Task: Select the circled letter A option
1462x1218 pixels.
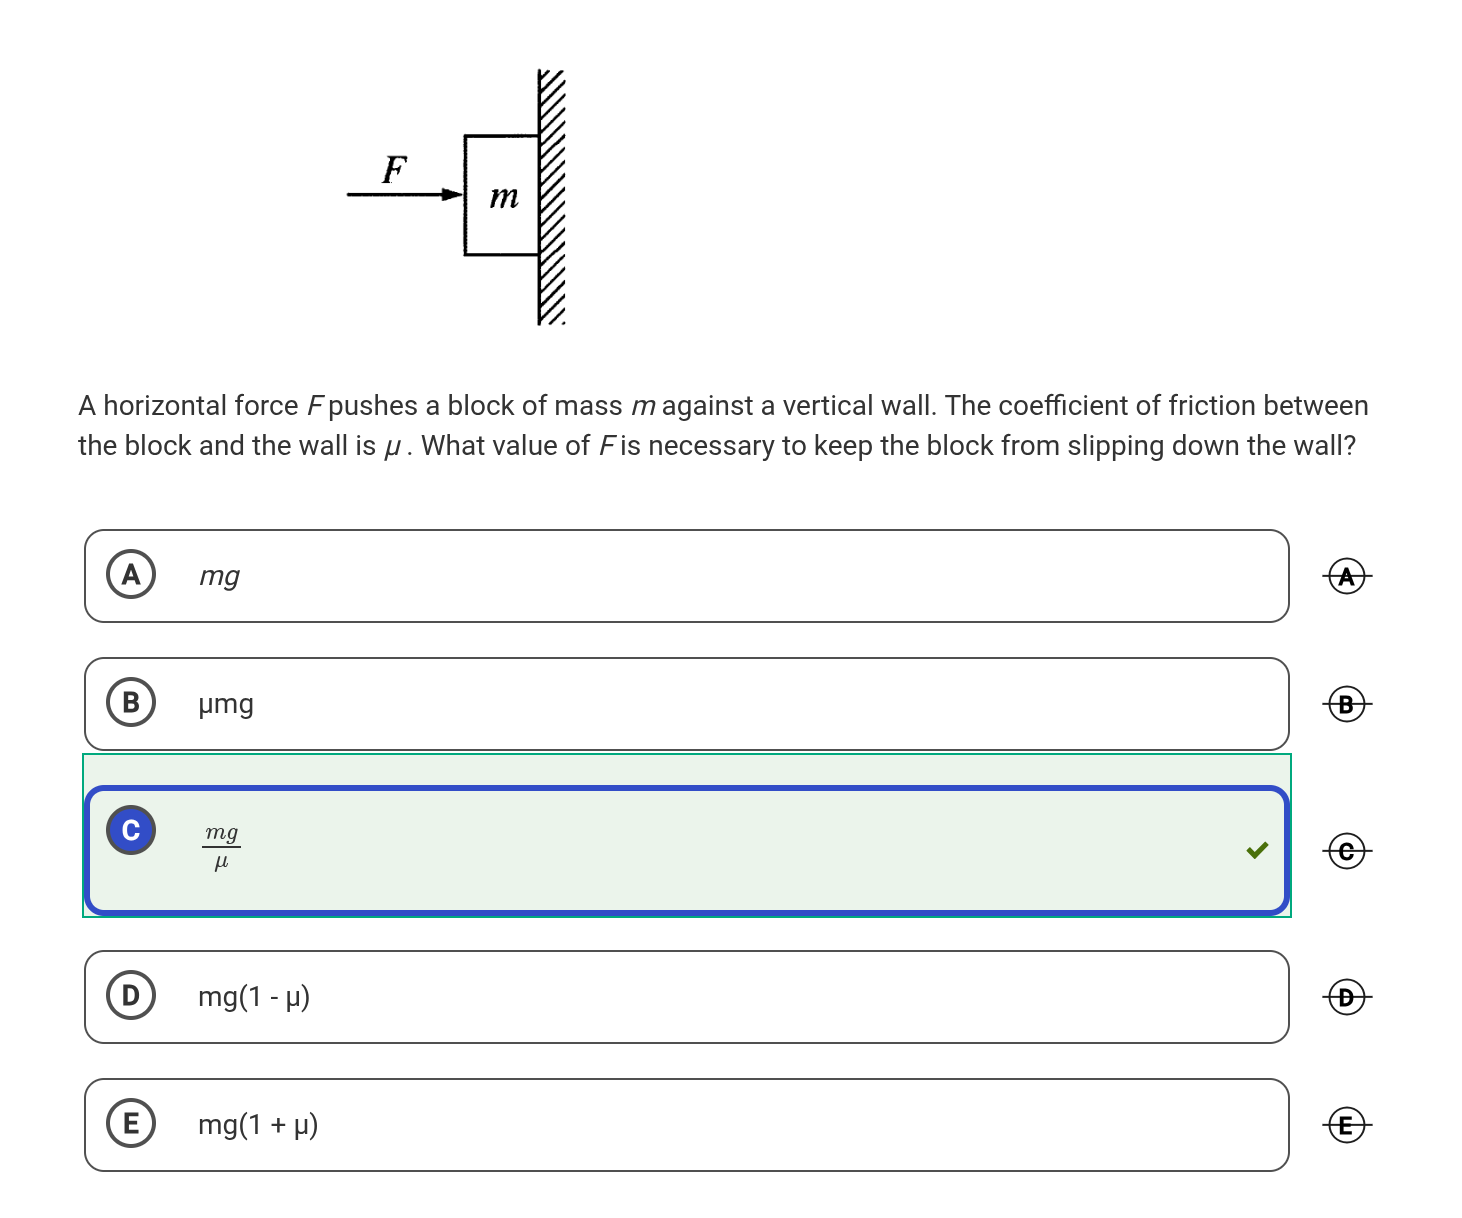Action: pos(131,575)
